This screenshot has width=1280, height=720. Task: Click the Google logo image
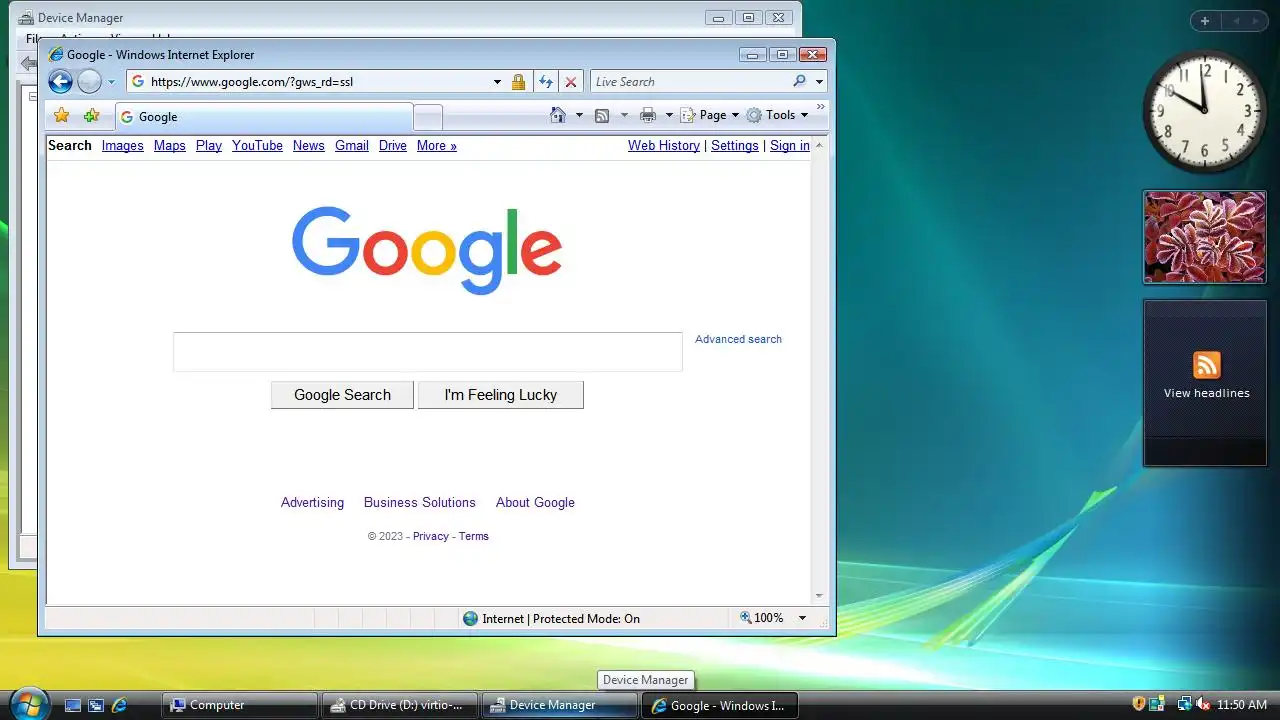point(427,250)
